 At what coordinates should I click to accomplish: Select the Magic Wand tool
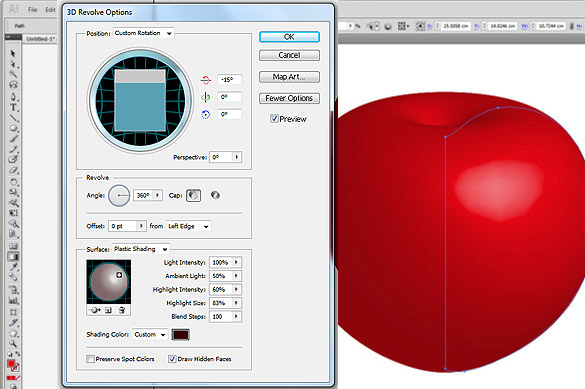click(13, 74)
